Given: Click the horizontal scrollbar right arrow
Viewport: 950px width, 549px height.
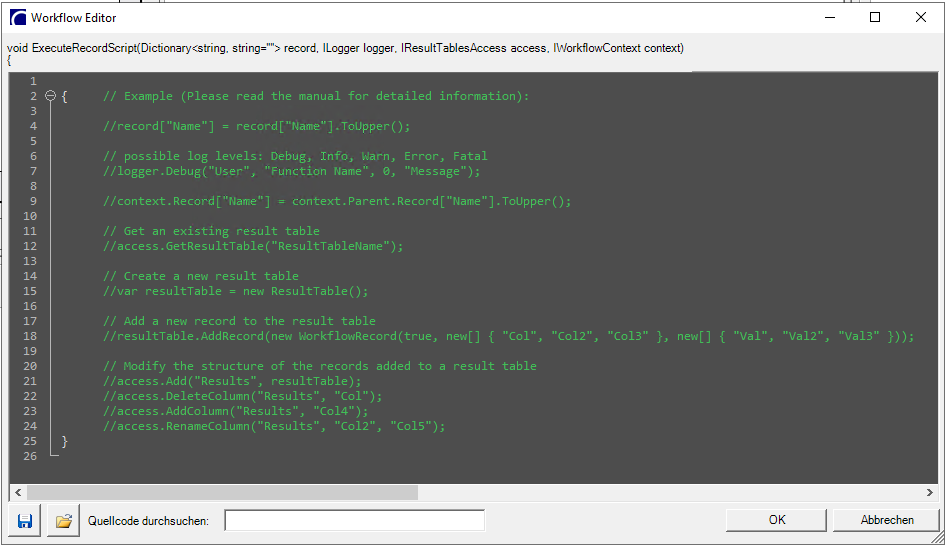Looking at the screenshot, I should (x=929, y=493).
